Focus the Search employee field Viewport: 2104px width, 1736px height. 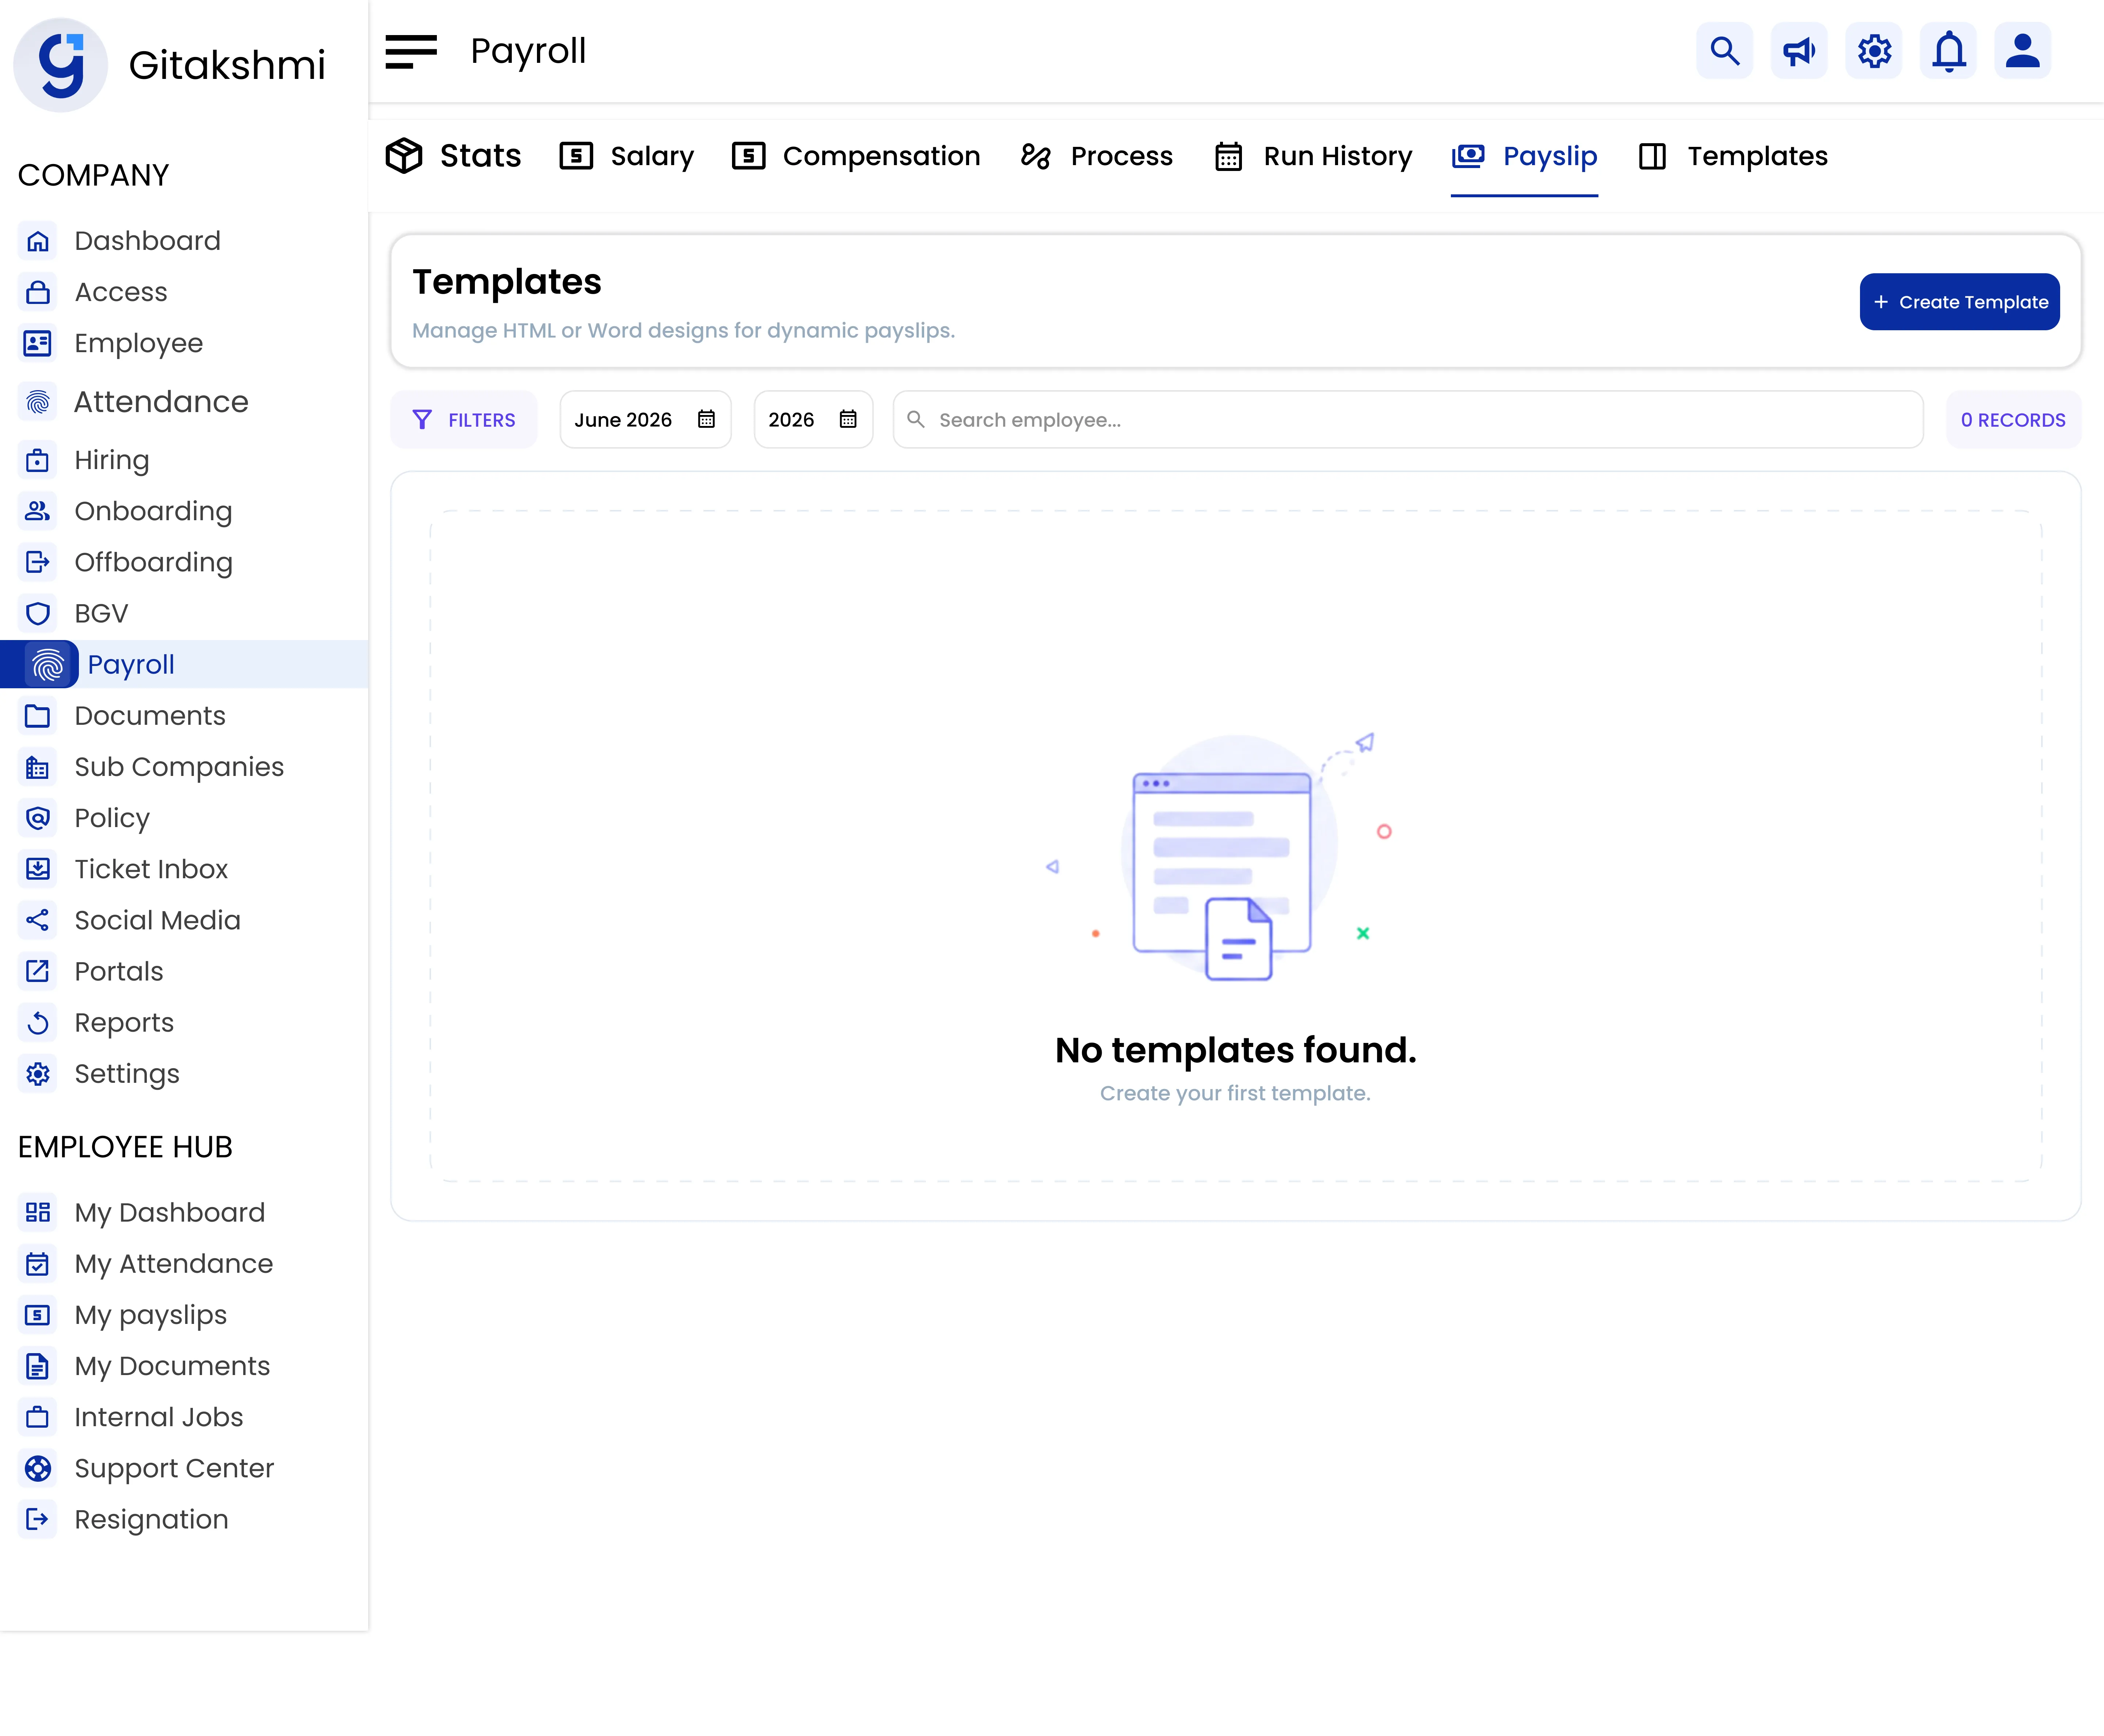(1408, 420)
